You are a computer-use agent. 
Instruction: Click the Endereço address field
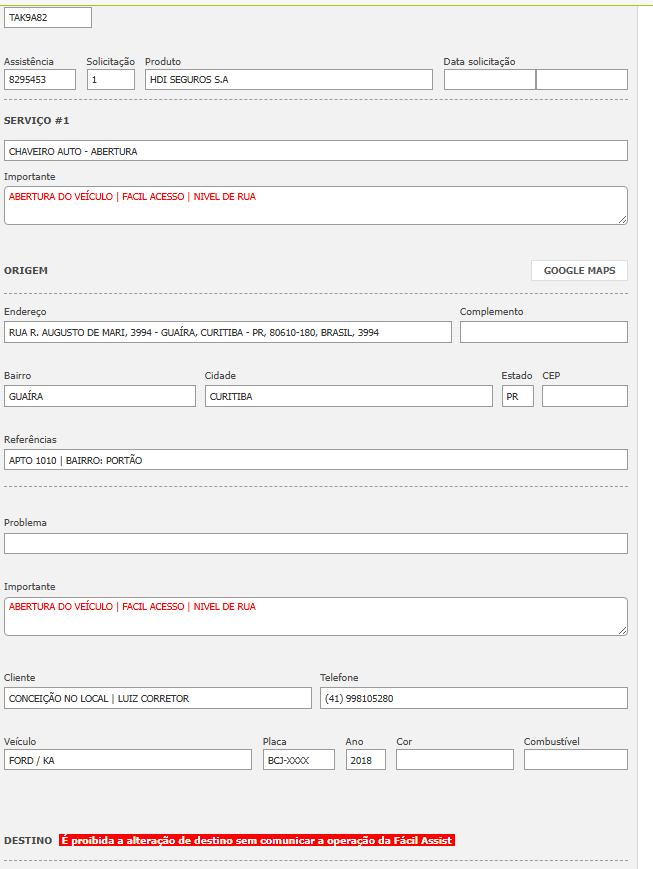(x=228, y=332)
